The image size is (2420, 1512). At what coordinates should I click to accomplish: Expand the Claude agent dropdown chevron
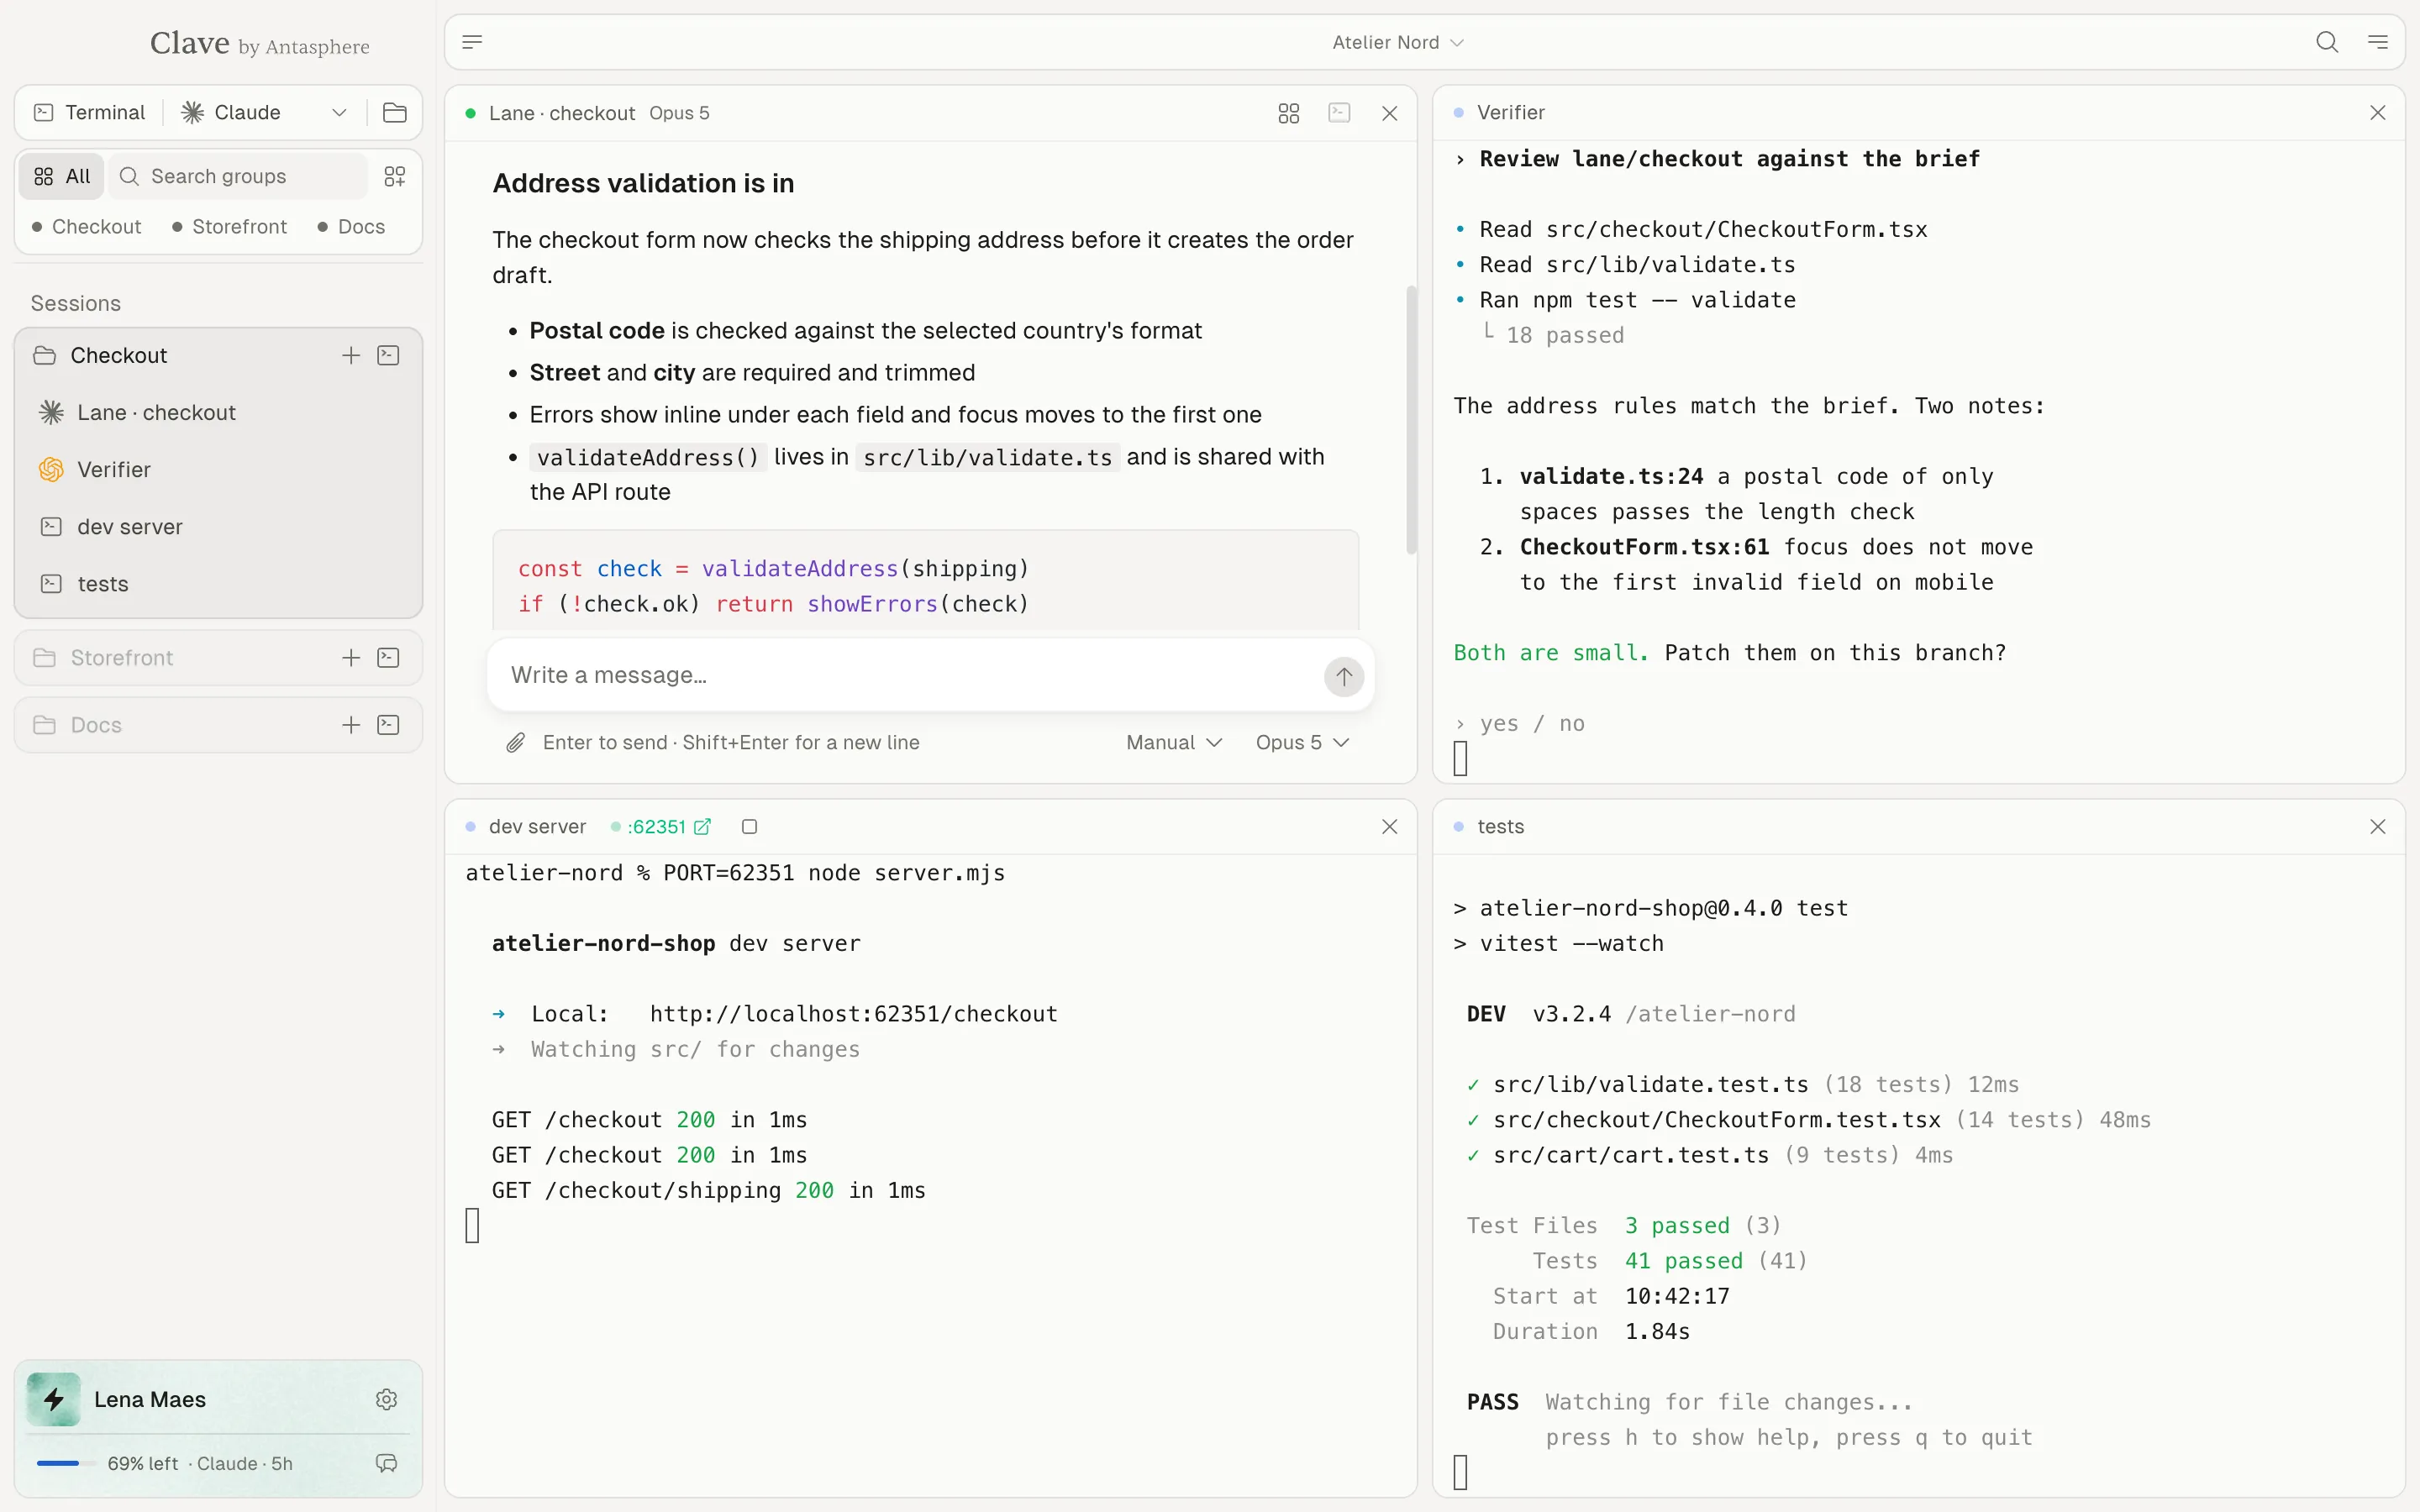coord(339,112)
